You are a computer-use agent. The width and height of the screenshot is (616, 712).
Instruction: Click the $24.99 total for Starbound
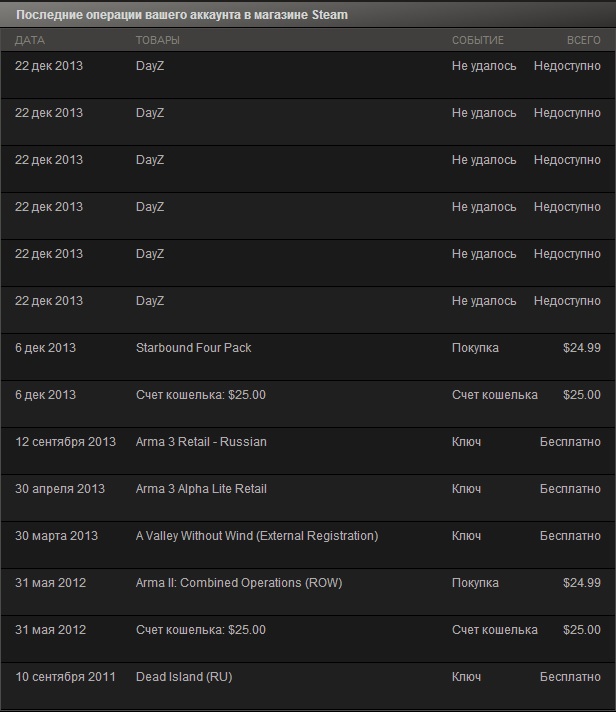click(x=582, y=348)
